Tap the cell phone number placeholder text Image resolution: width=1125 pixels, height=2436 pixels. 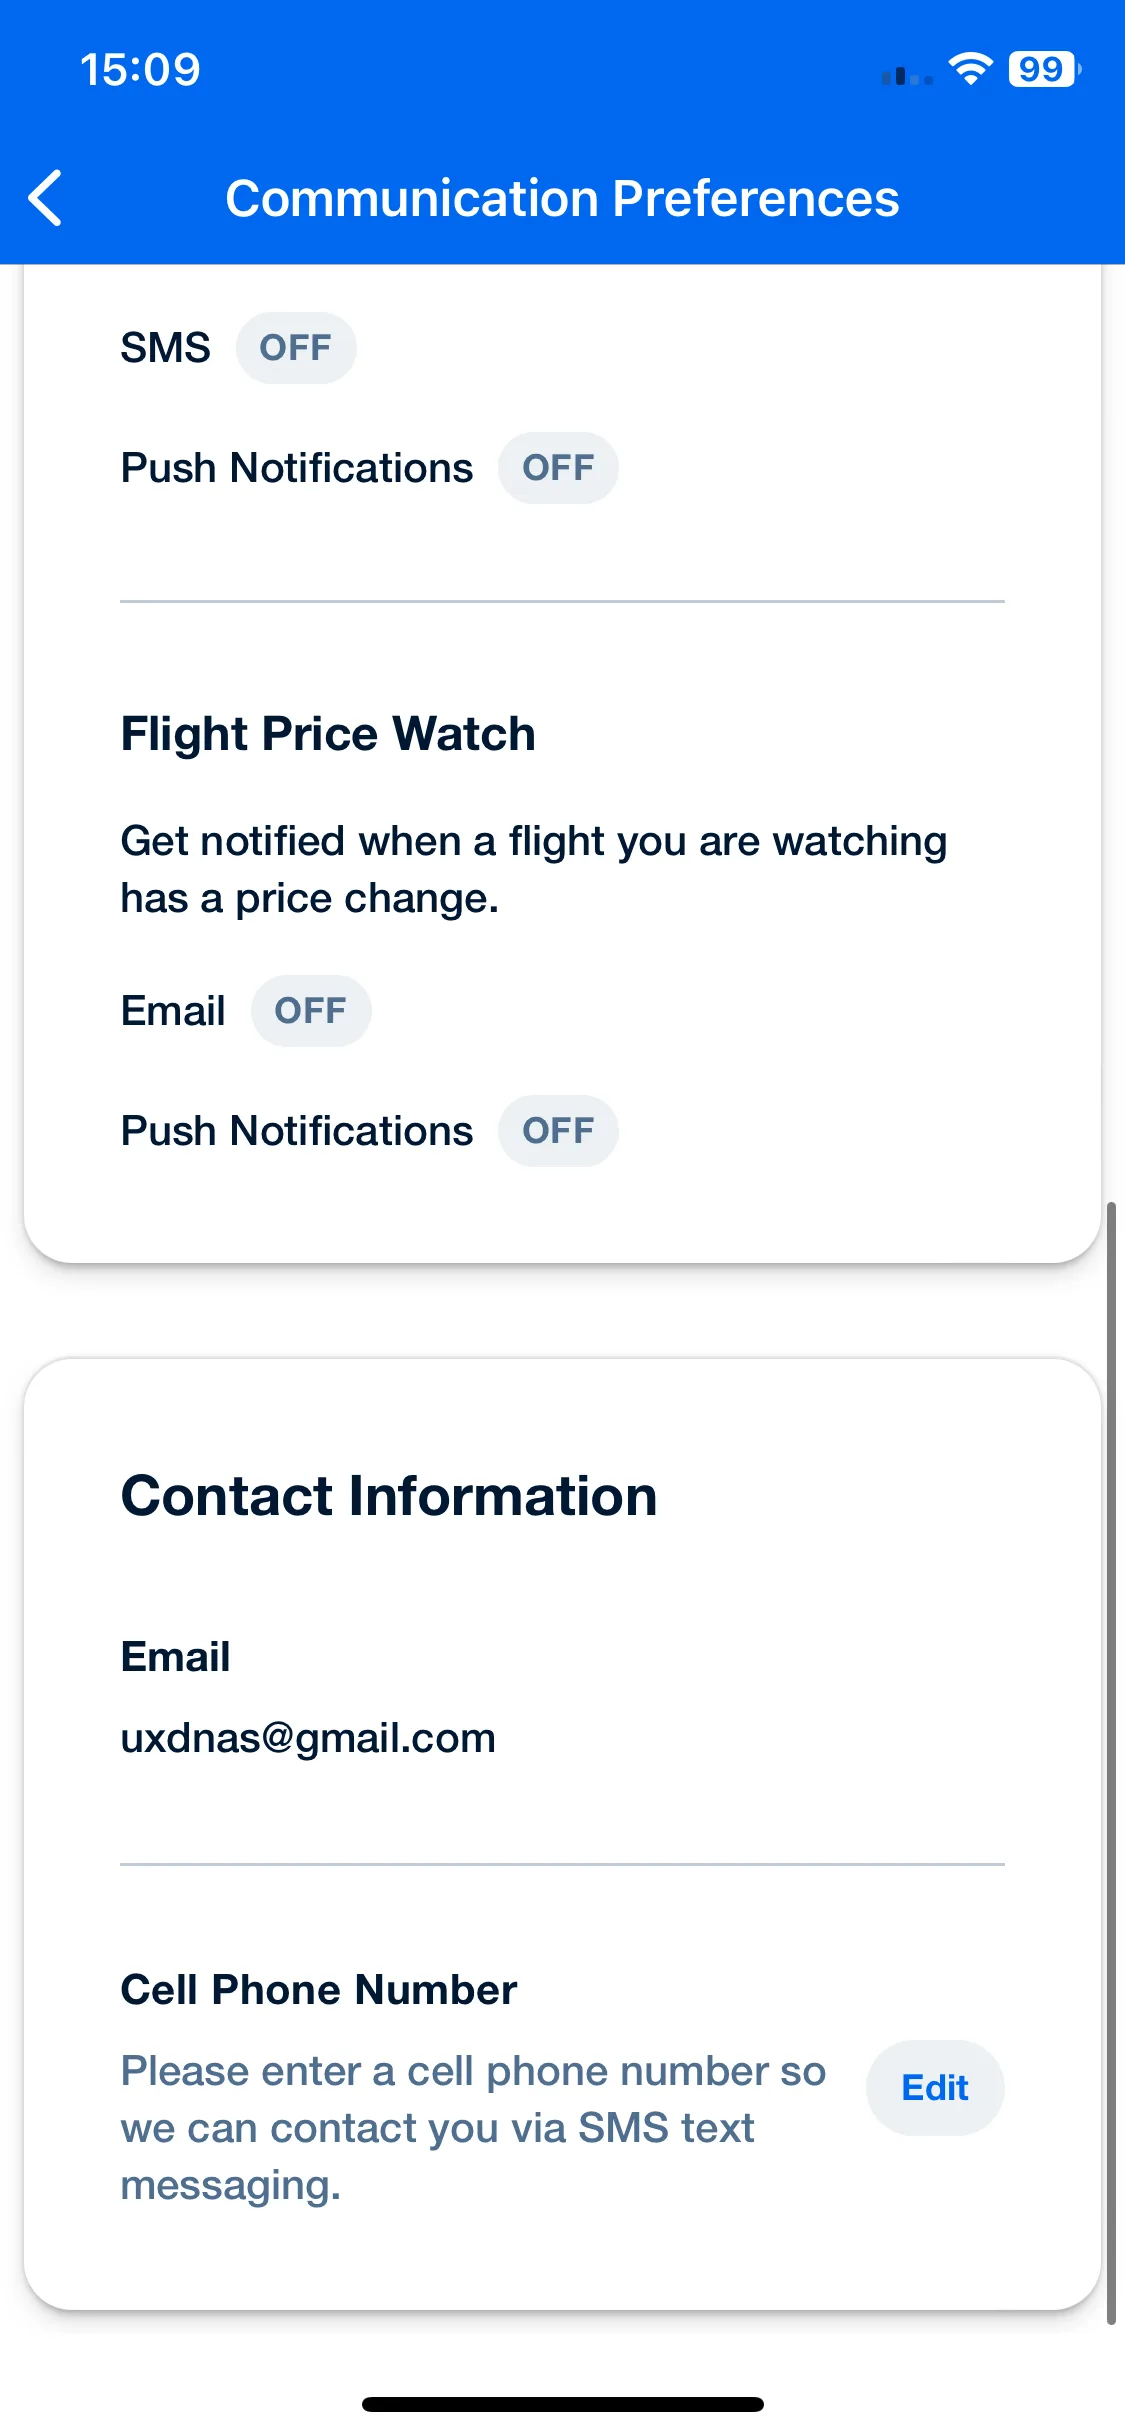click(473, 2128)
